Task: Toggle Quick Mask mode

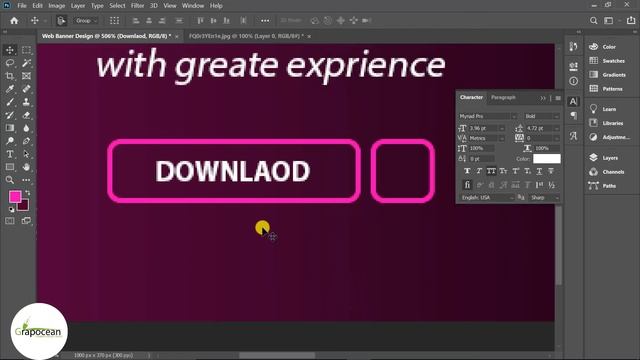Action: pyautogui.click(x=10, y=221)
